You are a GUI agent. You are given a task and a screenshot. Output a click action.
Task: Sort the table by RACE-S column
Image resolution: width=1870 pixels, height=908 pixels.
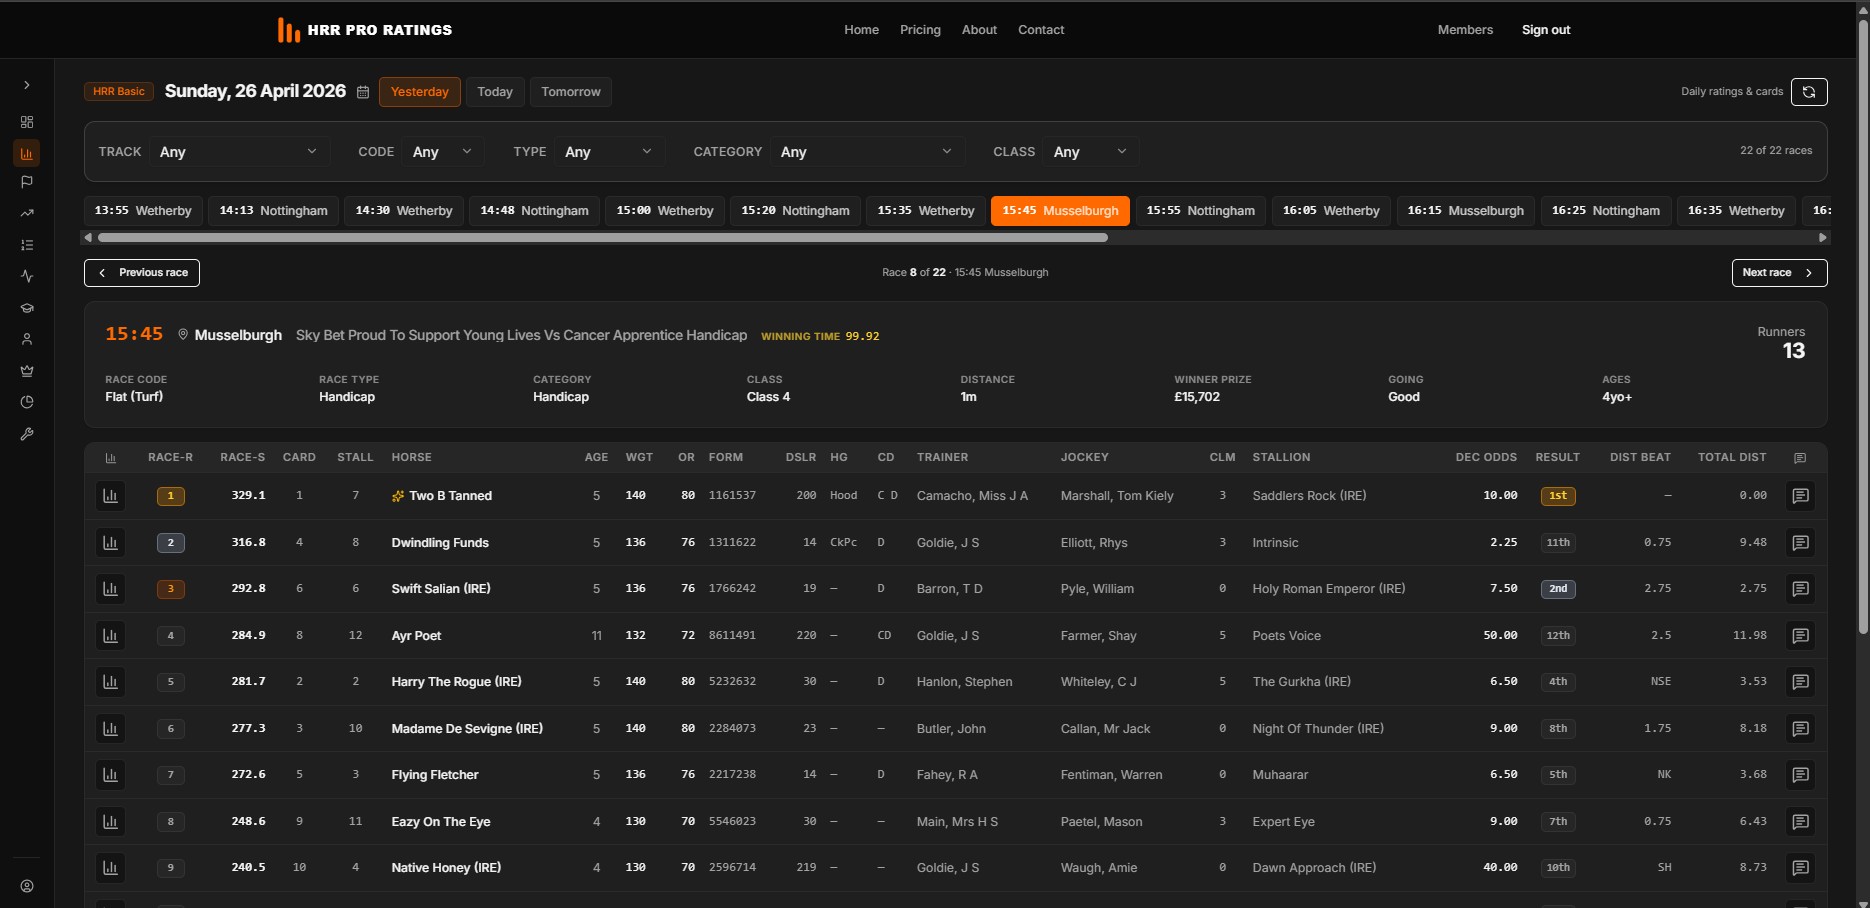coord(243,457)
